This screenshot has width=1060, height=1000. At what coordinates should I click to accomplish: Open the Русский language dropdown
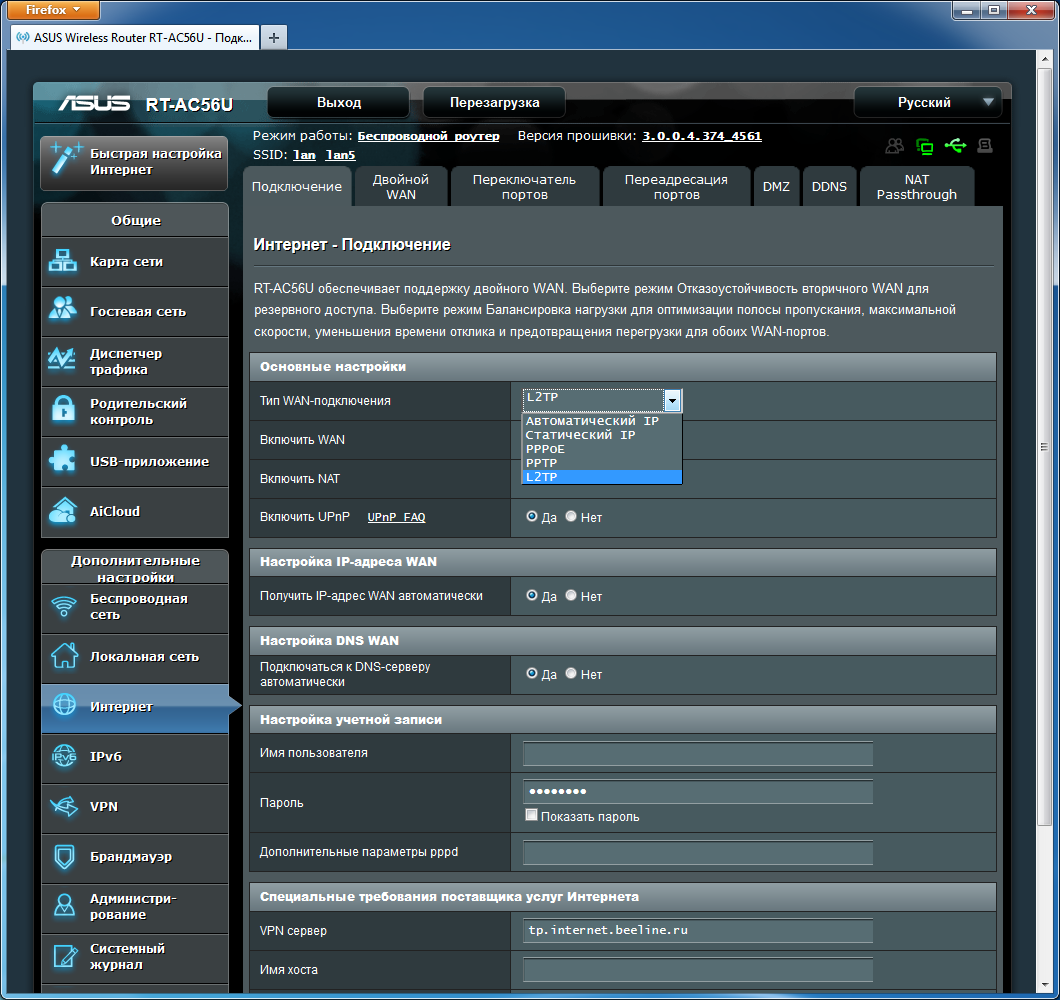click(927, 102)
